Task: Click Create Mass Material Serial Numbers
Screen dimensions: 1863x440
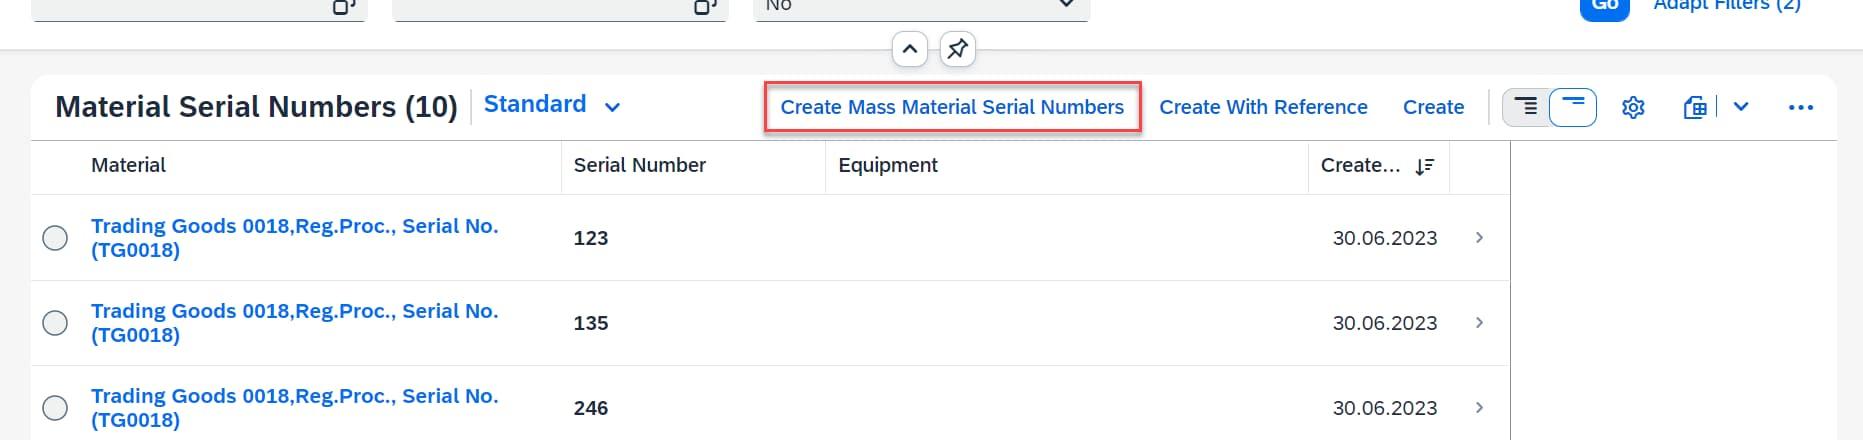Action: (x=952, y=107)
